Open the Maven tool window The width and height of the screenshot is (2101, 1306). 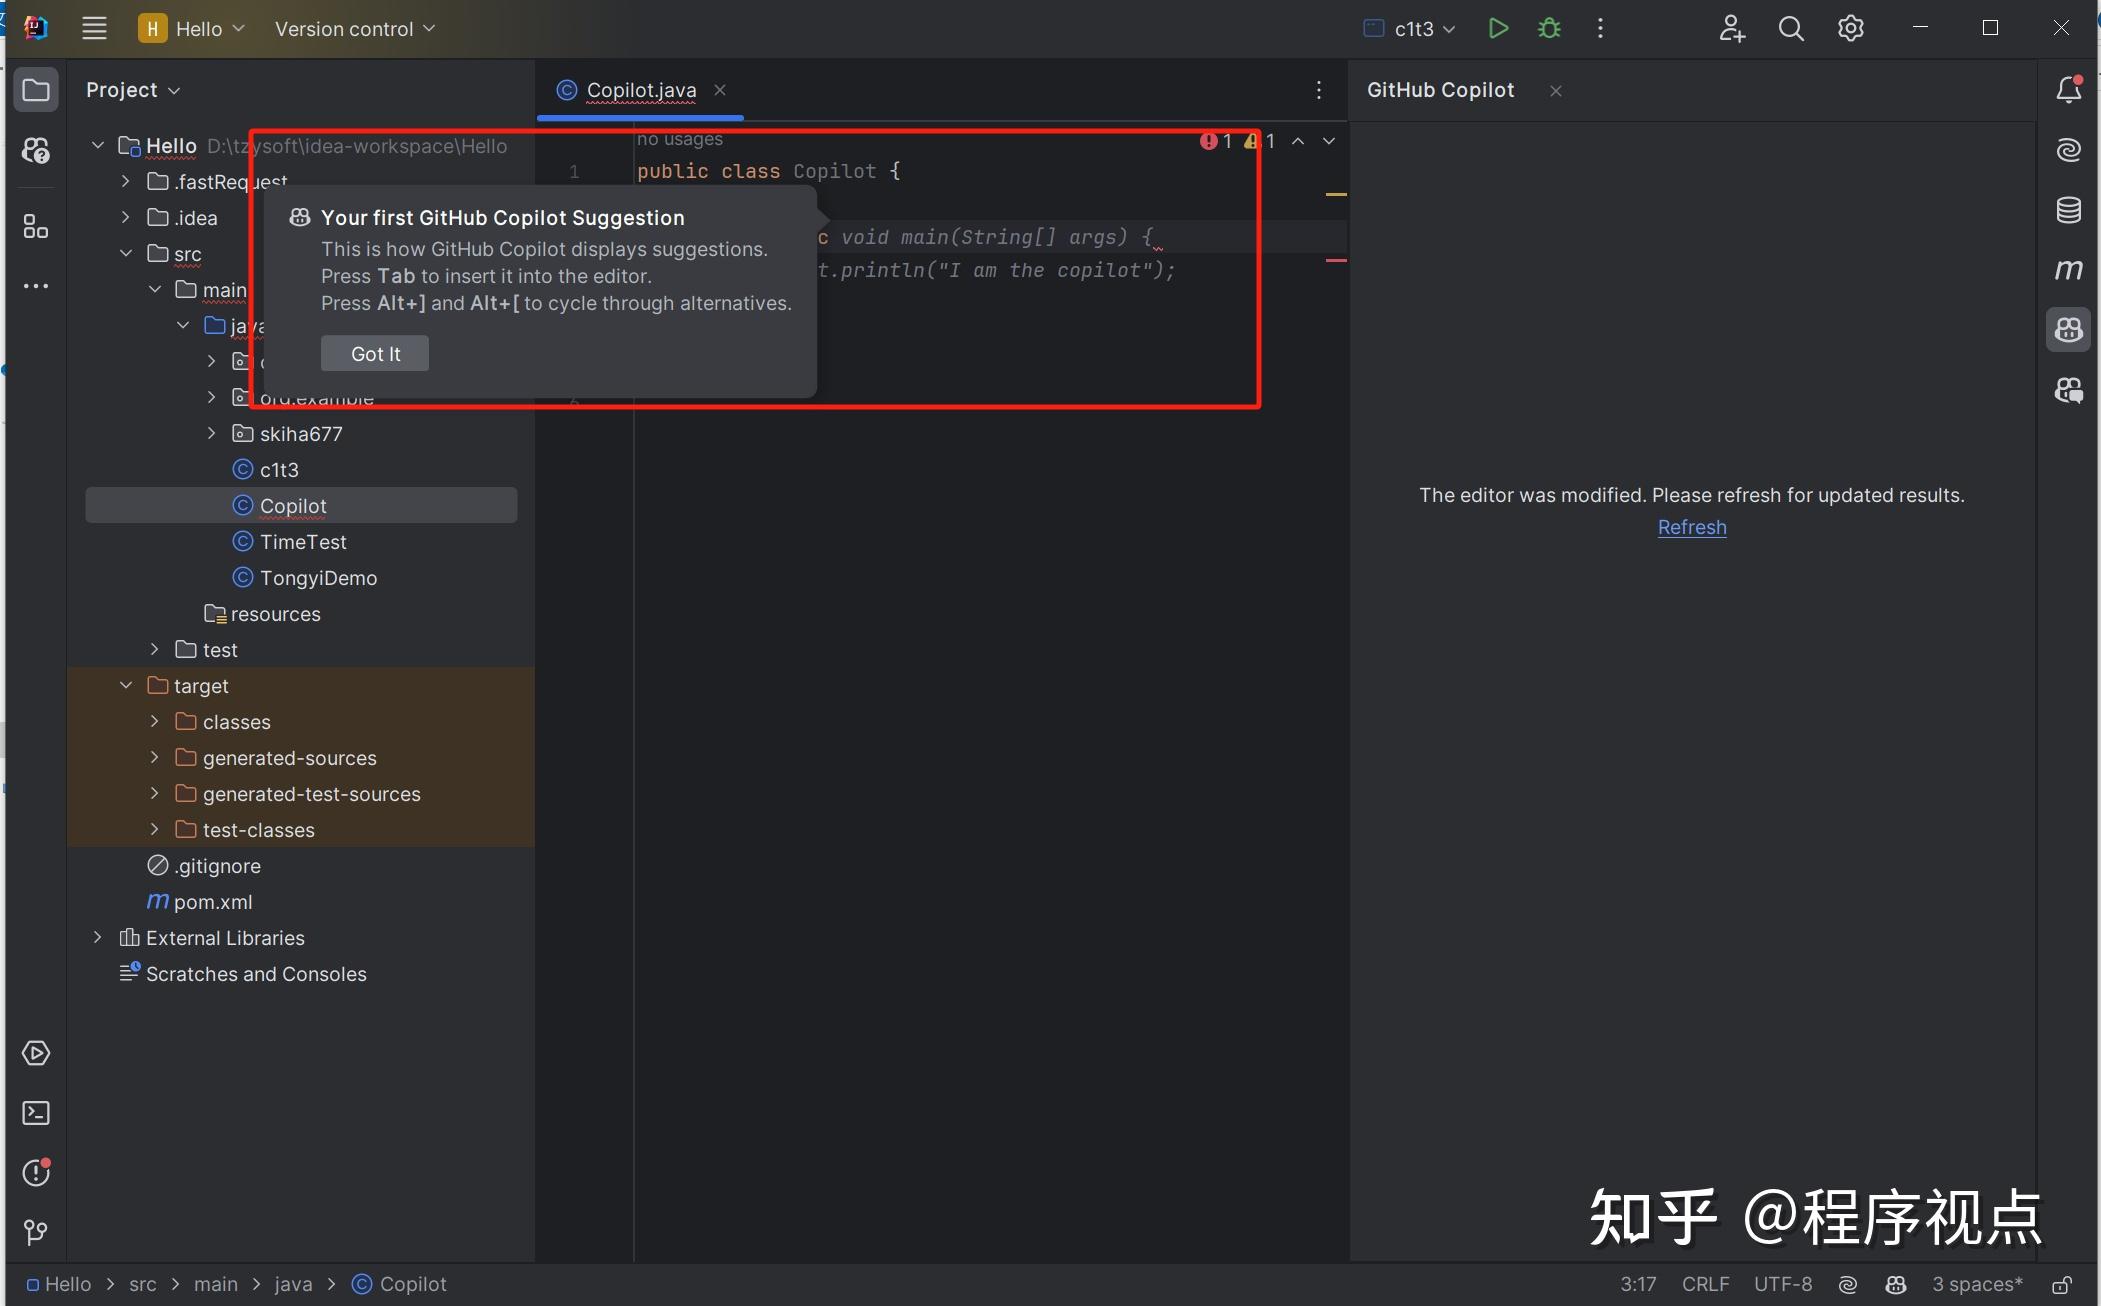click(2068, 269)
